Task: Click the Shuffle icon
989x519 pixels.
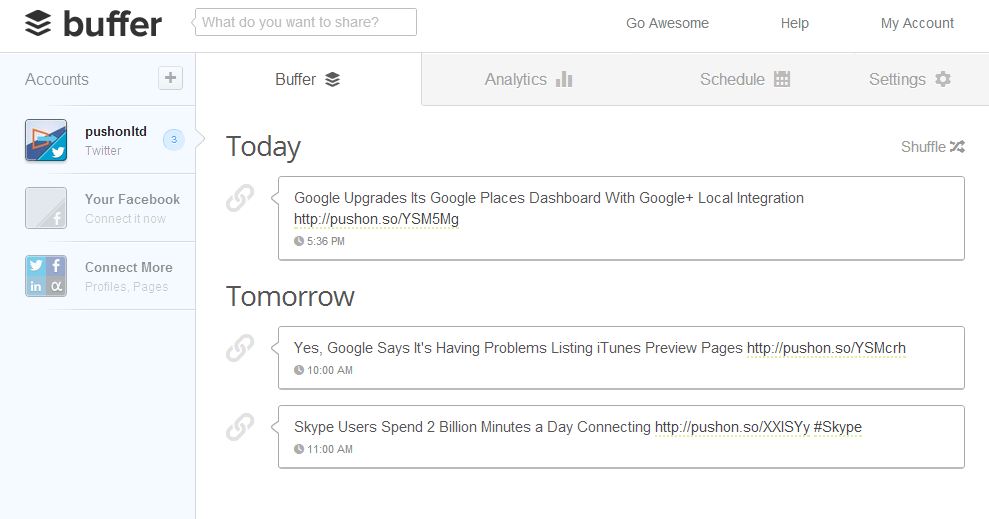Action: click(957, 147)
